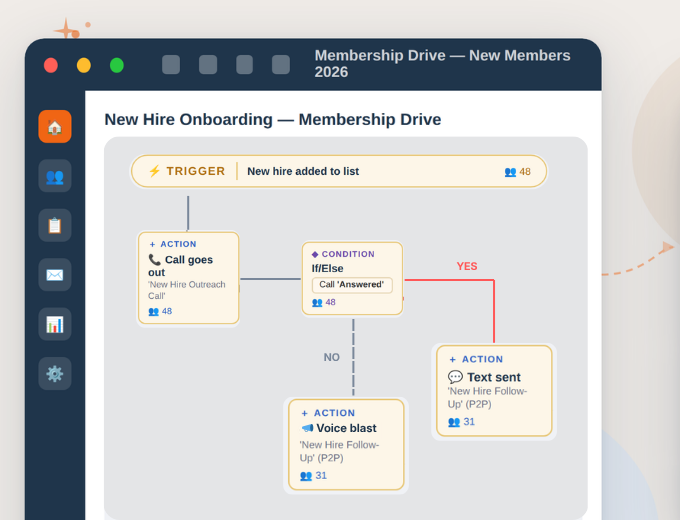Open the Home sidebar icon
Viewport: 680px width, 520px height.
tap(55, 126)
